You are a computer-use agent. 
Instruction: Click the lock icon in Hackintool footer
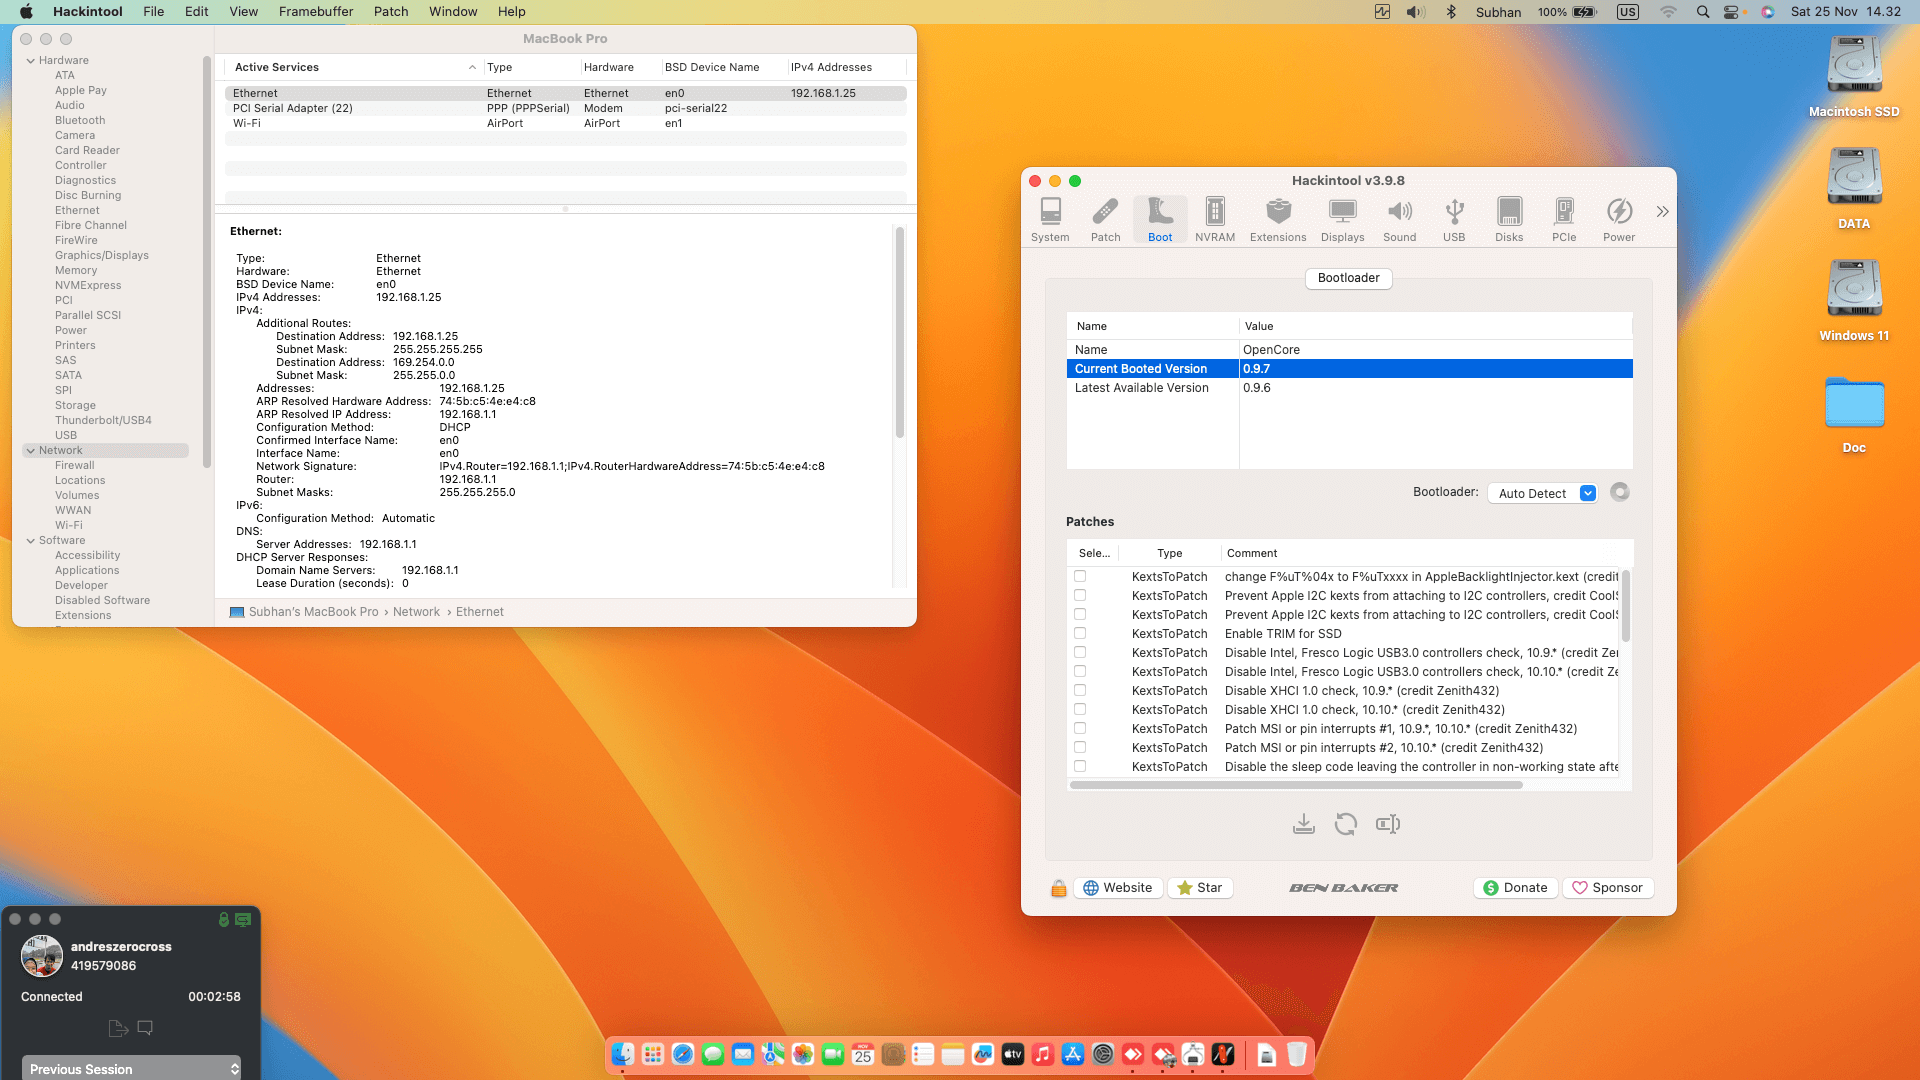pyautogui.click(x=1058, y=888)
